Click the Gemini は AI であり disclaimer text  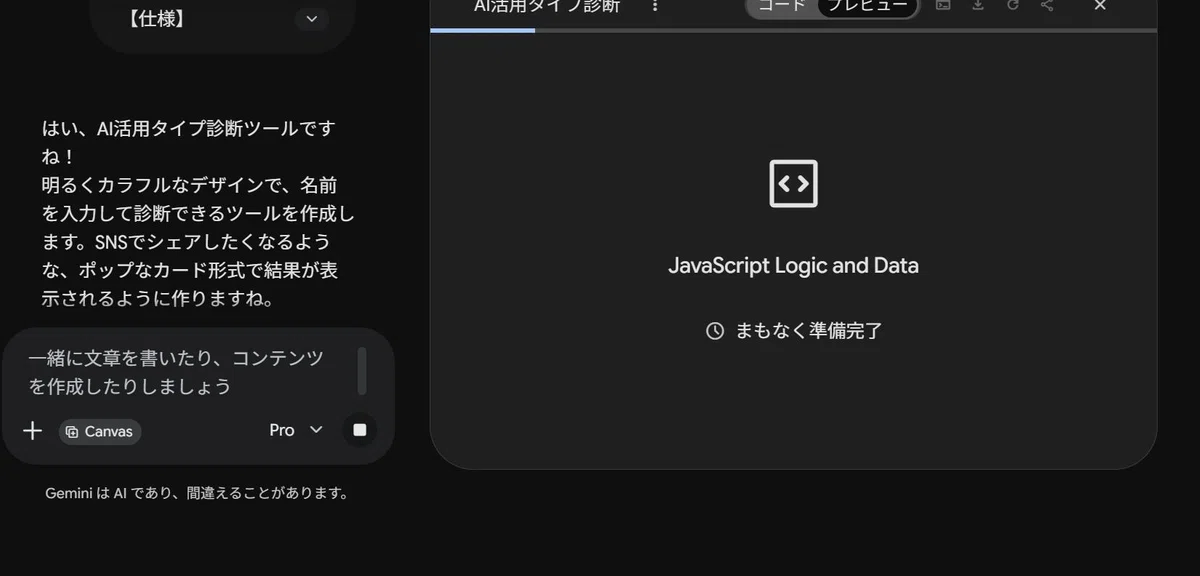tap(197, 493)
